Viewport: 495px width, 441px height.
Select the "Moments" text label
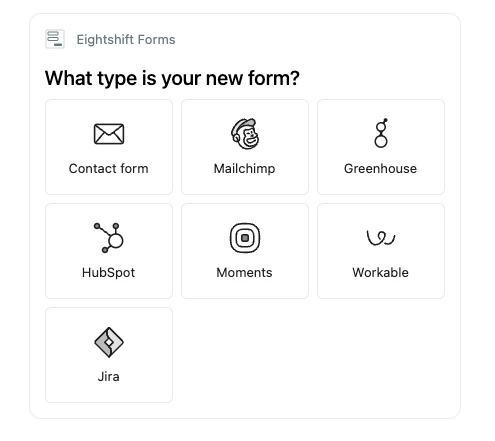[x=245, y=273]
